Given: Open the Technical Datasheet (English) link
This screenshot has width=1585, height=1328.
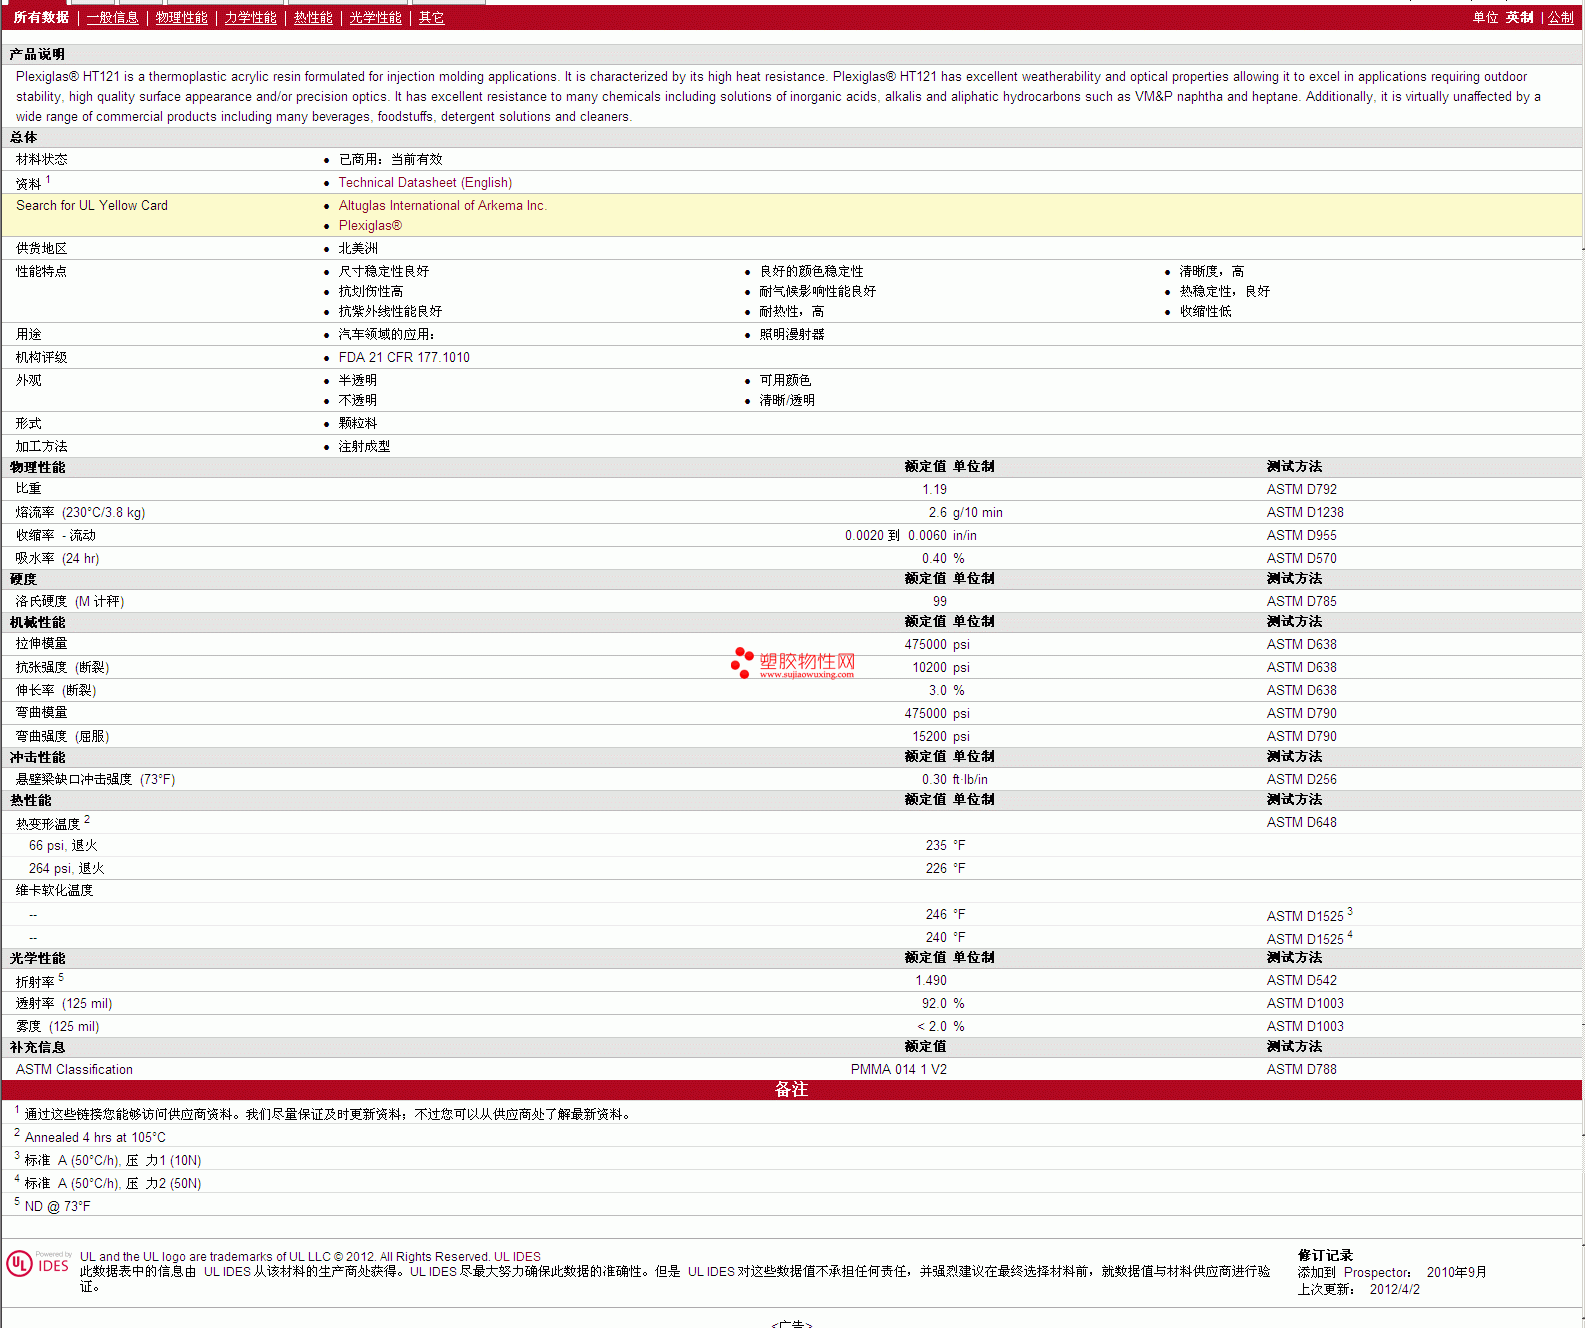Looking at the screenshot, I should [425, 183].
